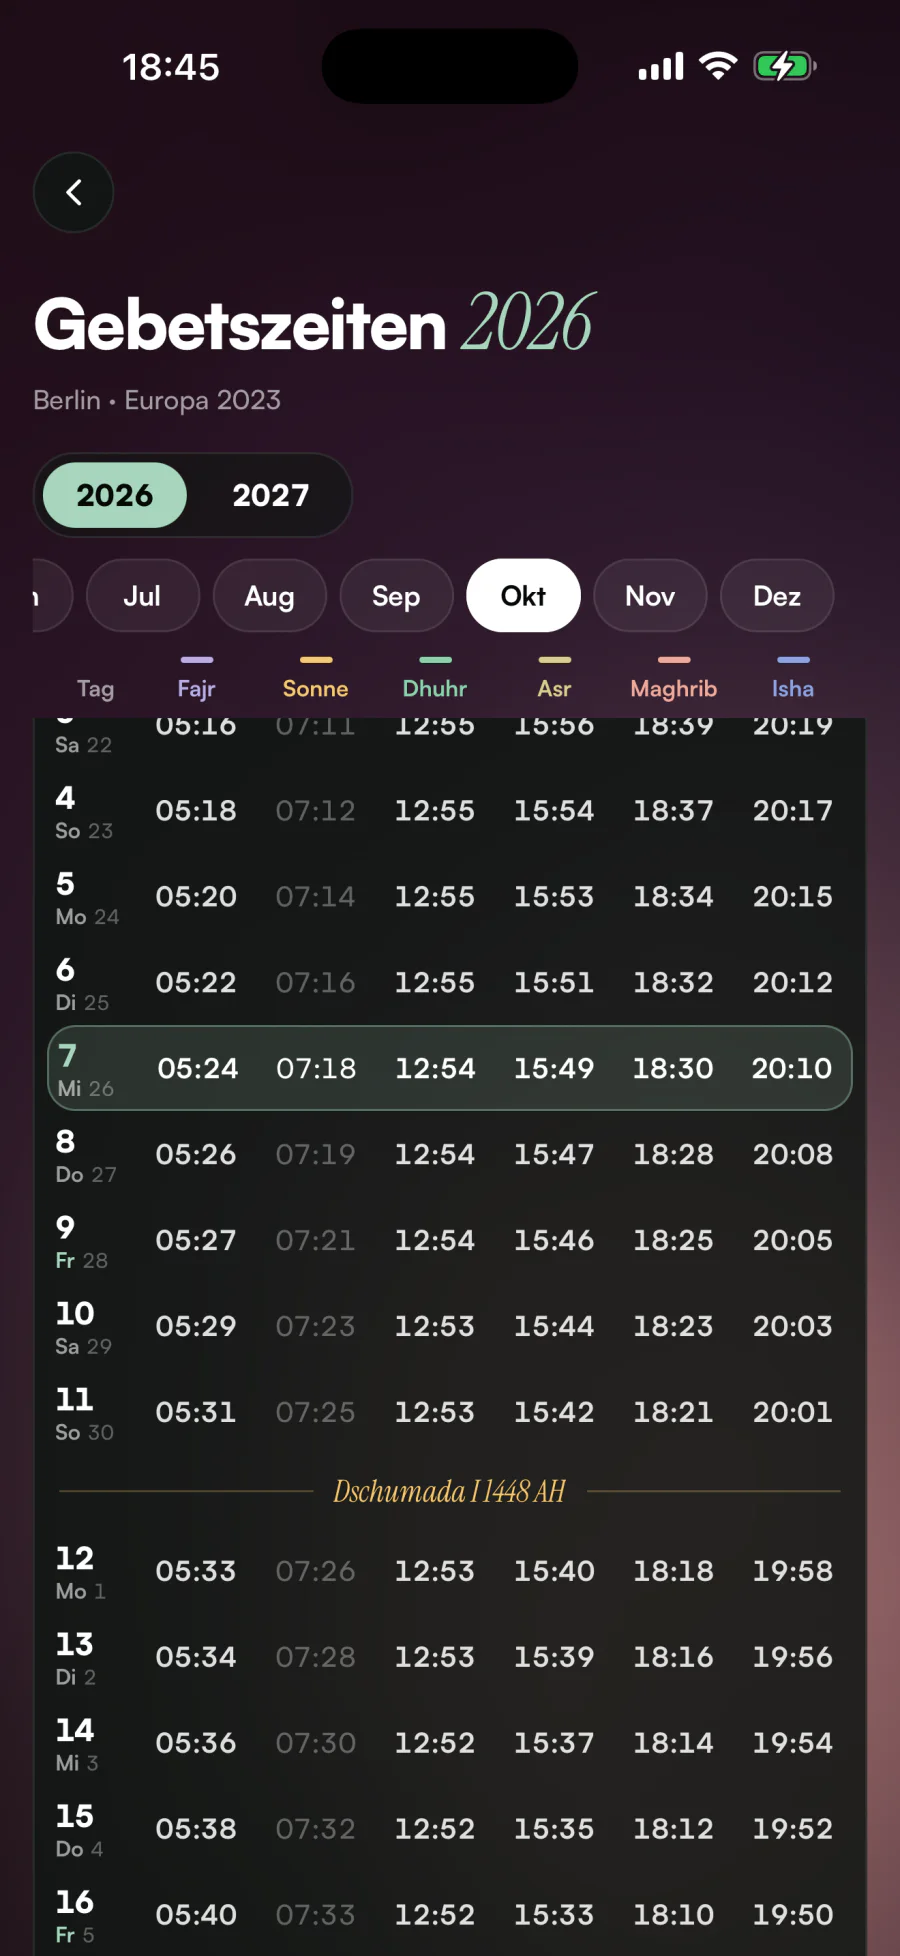The width and height of the screenshot is (900, 1956).
Task: Tap the Tag column header
Action: pos(96,688)
